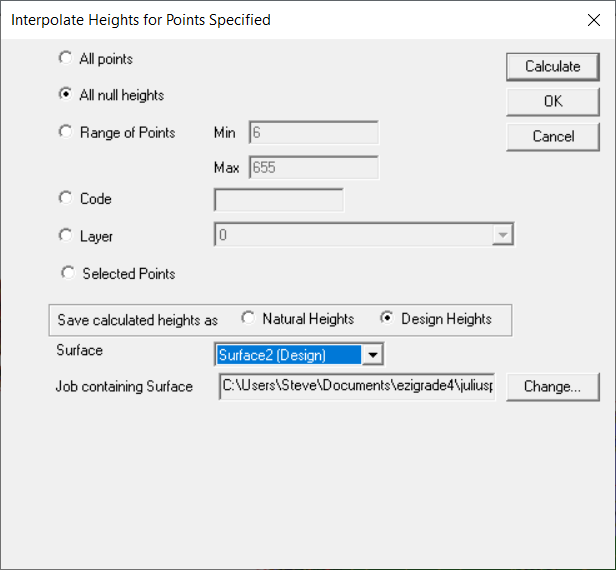Click the Max points input field
The image size is (616, 570).
[x=313, y=168]
